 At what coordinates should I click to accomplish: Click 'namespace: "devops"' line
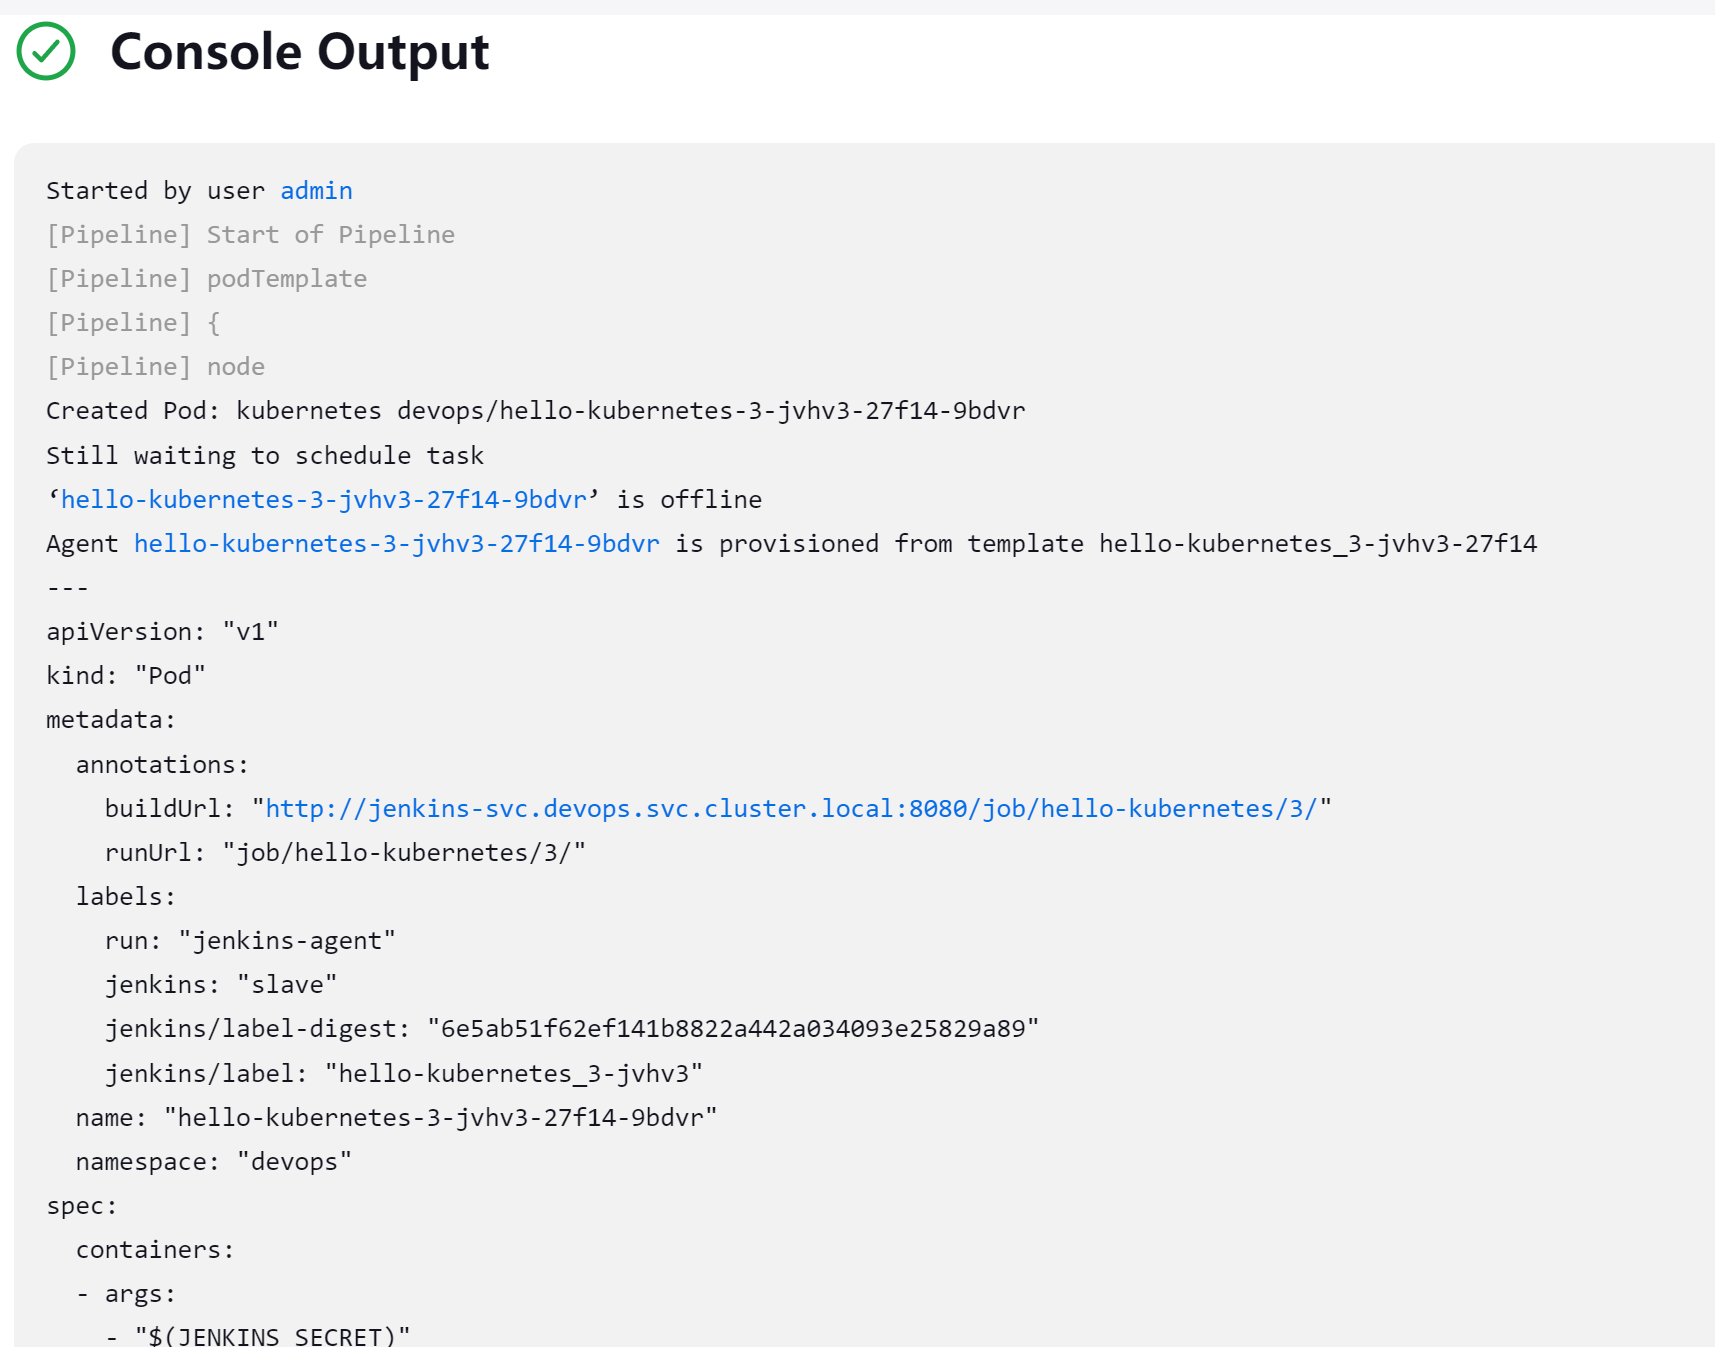click(x=214, y=1162)
